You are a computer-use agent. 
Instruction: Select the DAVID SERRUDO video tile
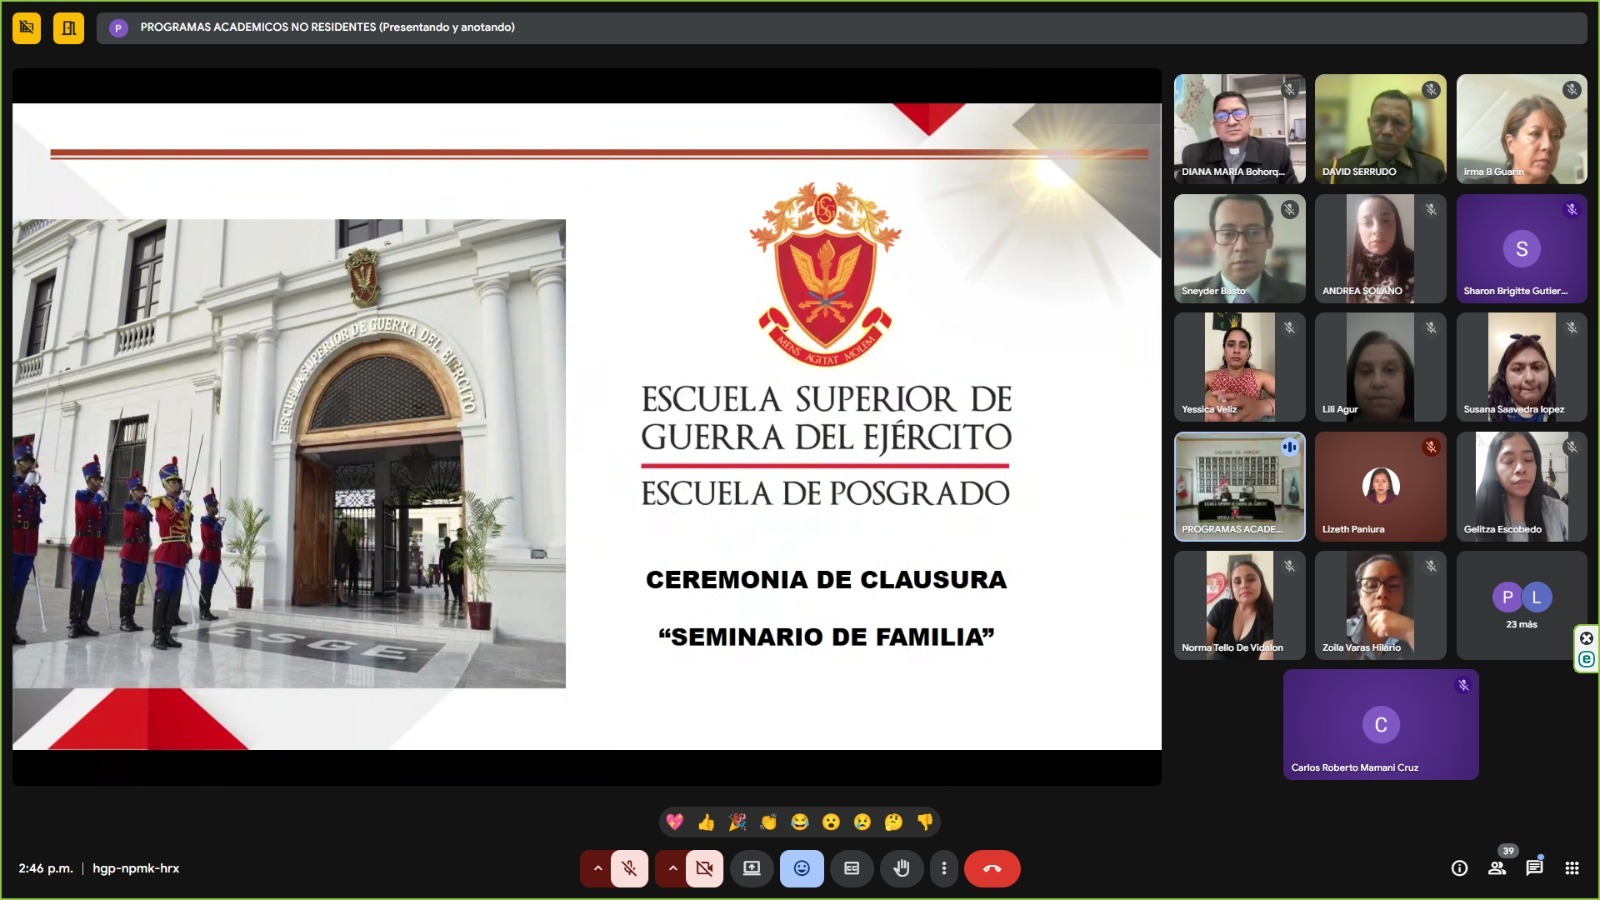1380,129
